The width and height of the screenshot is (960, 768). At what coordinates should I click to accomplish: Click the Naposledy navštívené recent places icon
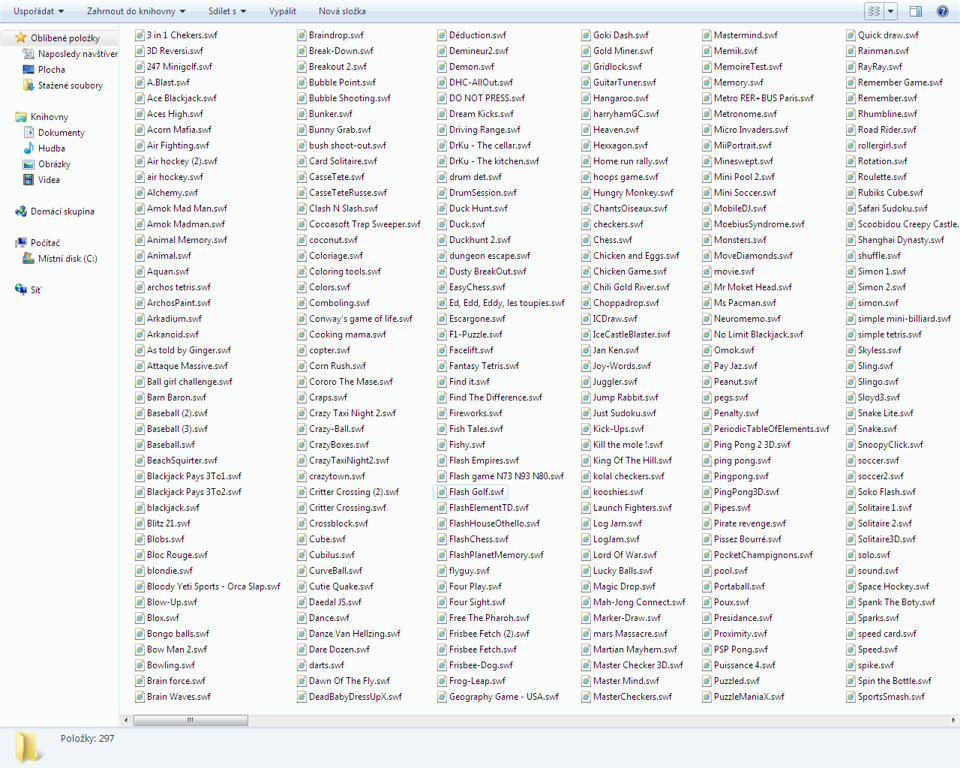click(x=28, y=54)
